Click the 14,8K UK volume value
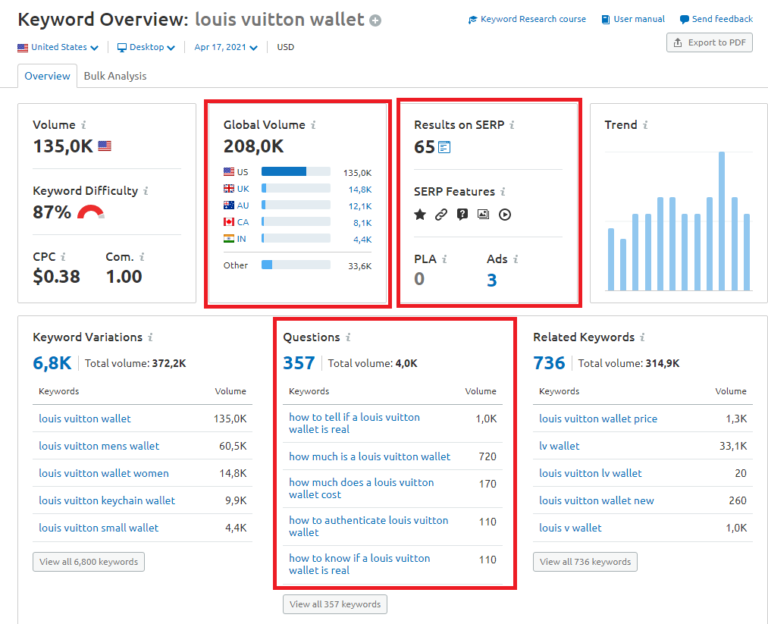Screen dimensions: 768x624 (x=360, y=189)
